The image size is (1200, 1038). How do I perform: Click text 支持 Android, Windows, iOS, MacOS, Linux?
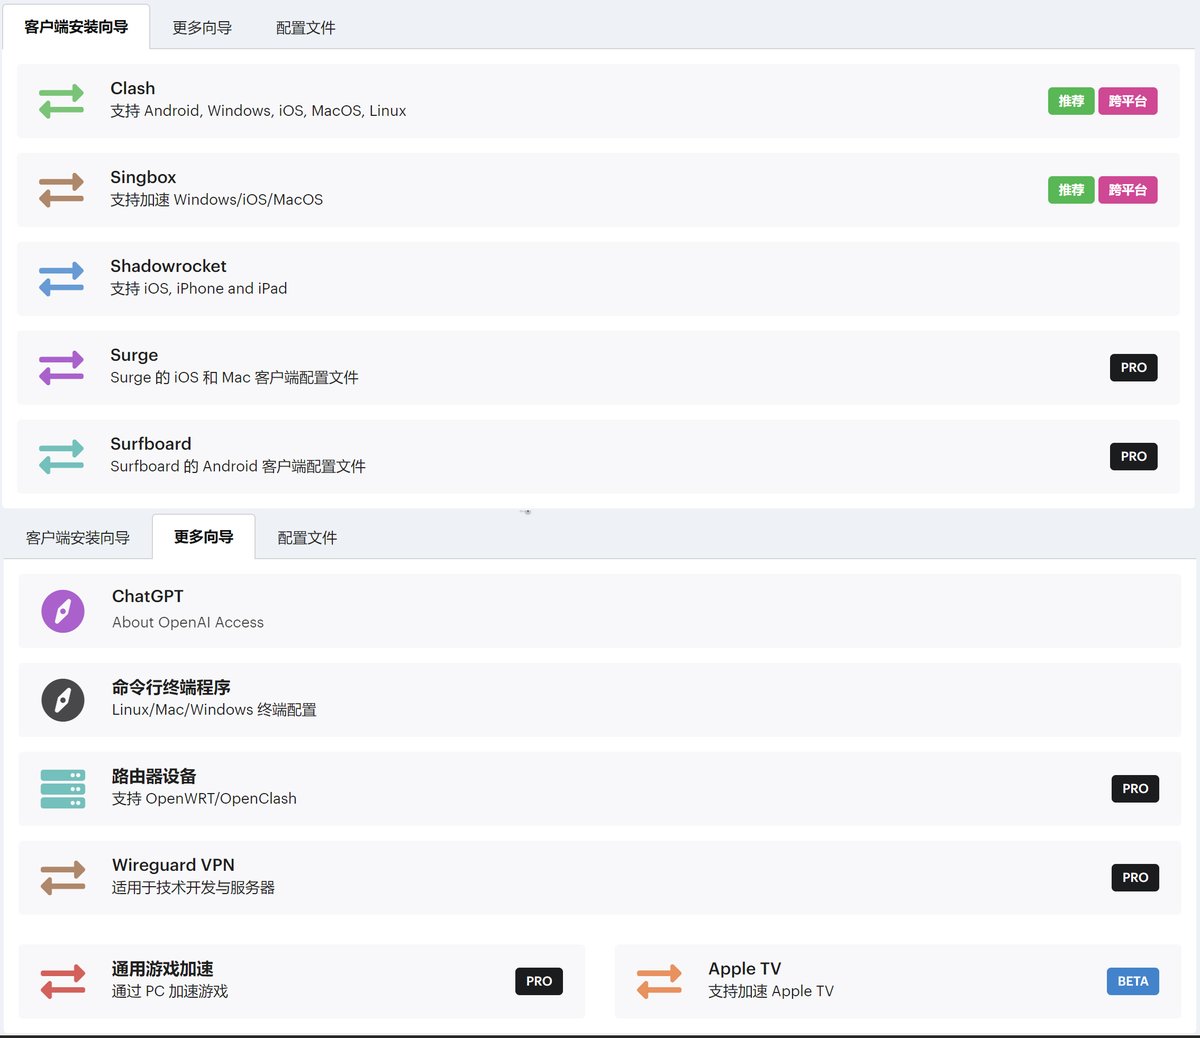click(x=258, y=111)
